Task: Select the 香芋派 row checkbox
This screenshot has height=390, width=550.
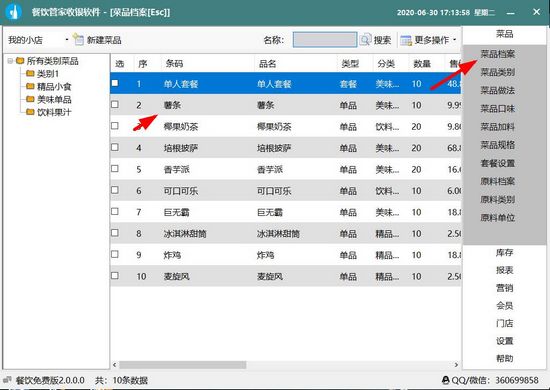Action: 115,169
